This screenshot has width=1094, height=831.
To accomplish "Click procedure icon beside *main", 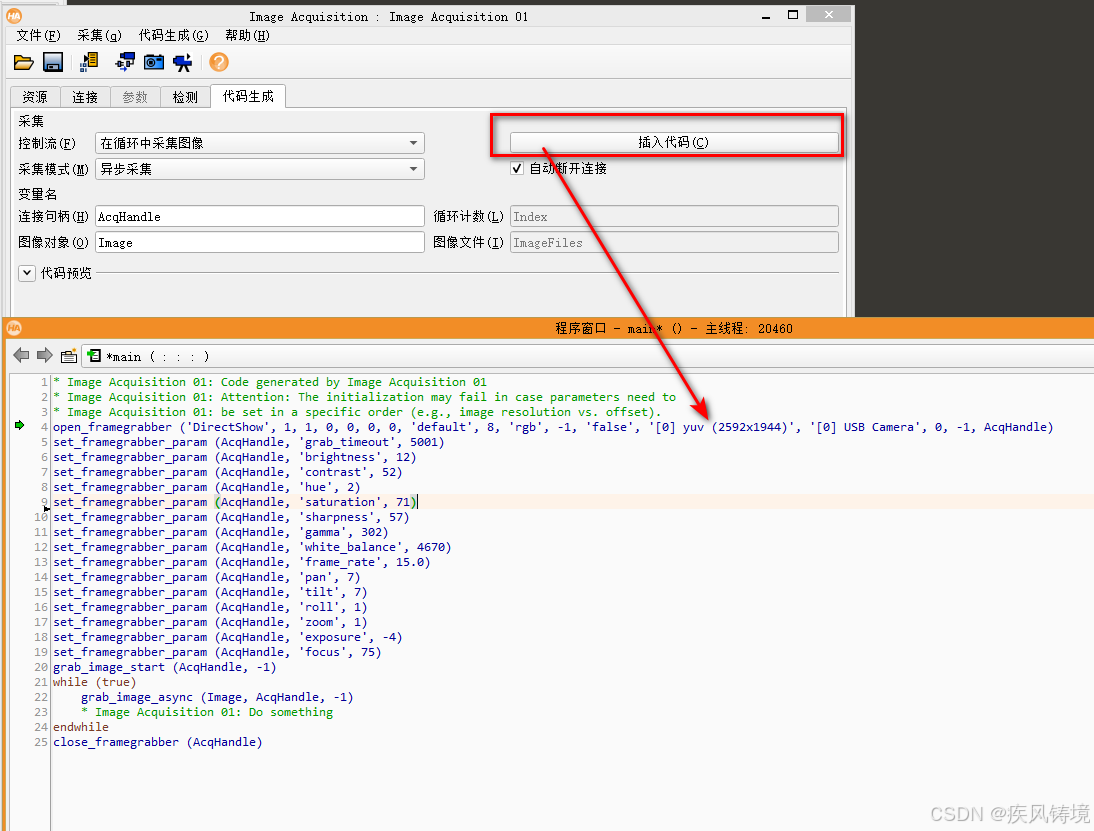I will click(x=94, y=356).
